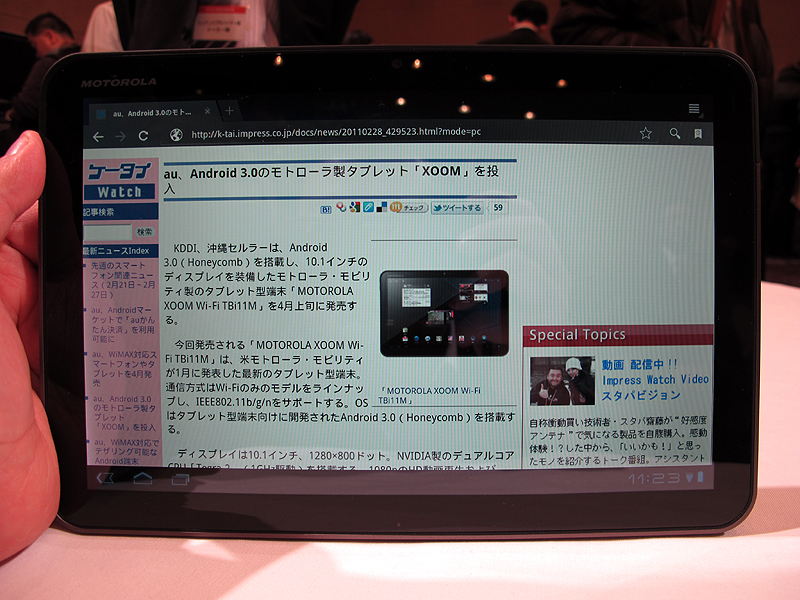Tap the 11:23 status bar clock
This screenshot has height=600, width=800.
coord(654,478)
